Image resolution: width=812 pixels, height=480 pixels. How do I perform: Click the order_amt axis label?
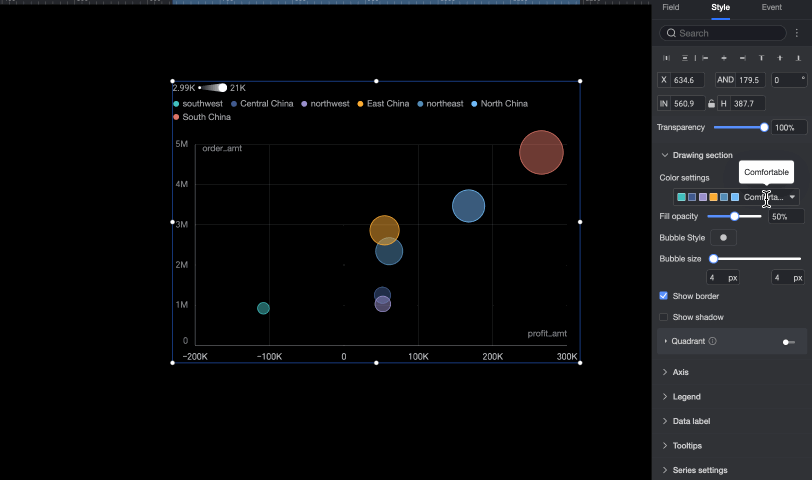pos(222,148)
